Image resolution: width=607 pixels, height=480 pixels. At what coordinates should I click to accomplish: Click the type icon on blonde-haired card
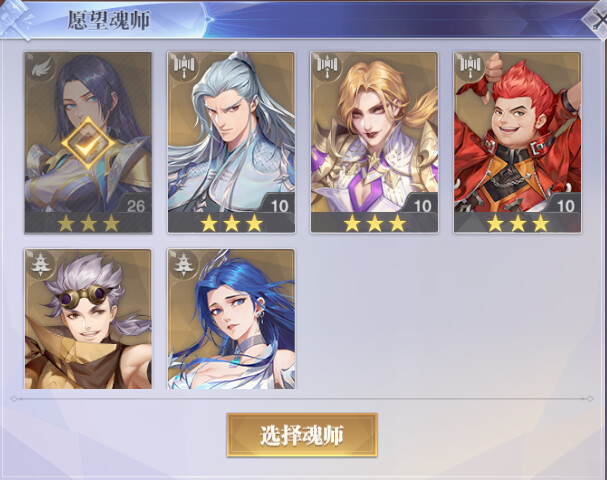[x=327, y=67]
